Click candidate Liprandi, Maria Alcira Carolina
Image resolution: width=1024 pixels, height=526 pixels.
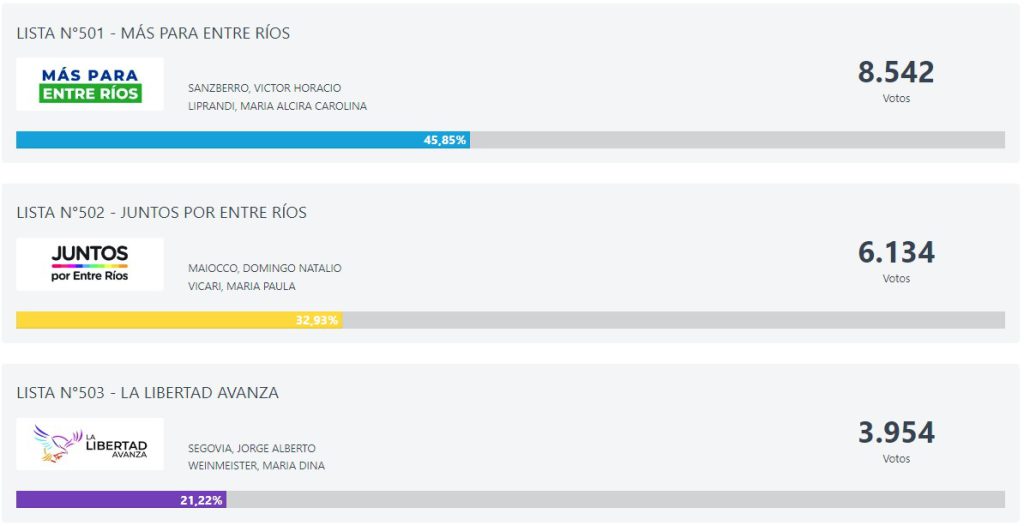pos(278,106)
